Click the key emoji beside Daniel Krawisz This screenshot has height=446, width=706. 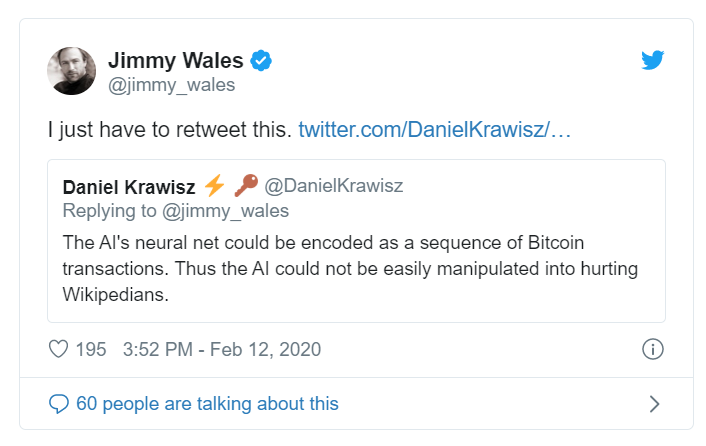point(245,186)
